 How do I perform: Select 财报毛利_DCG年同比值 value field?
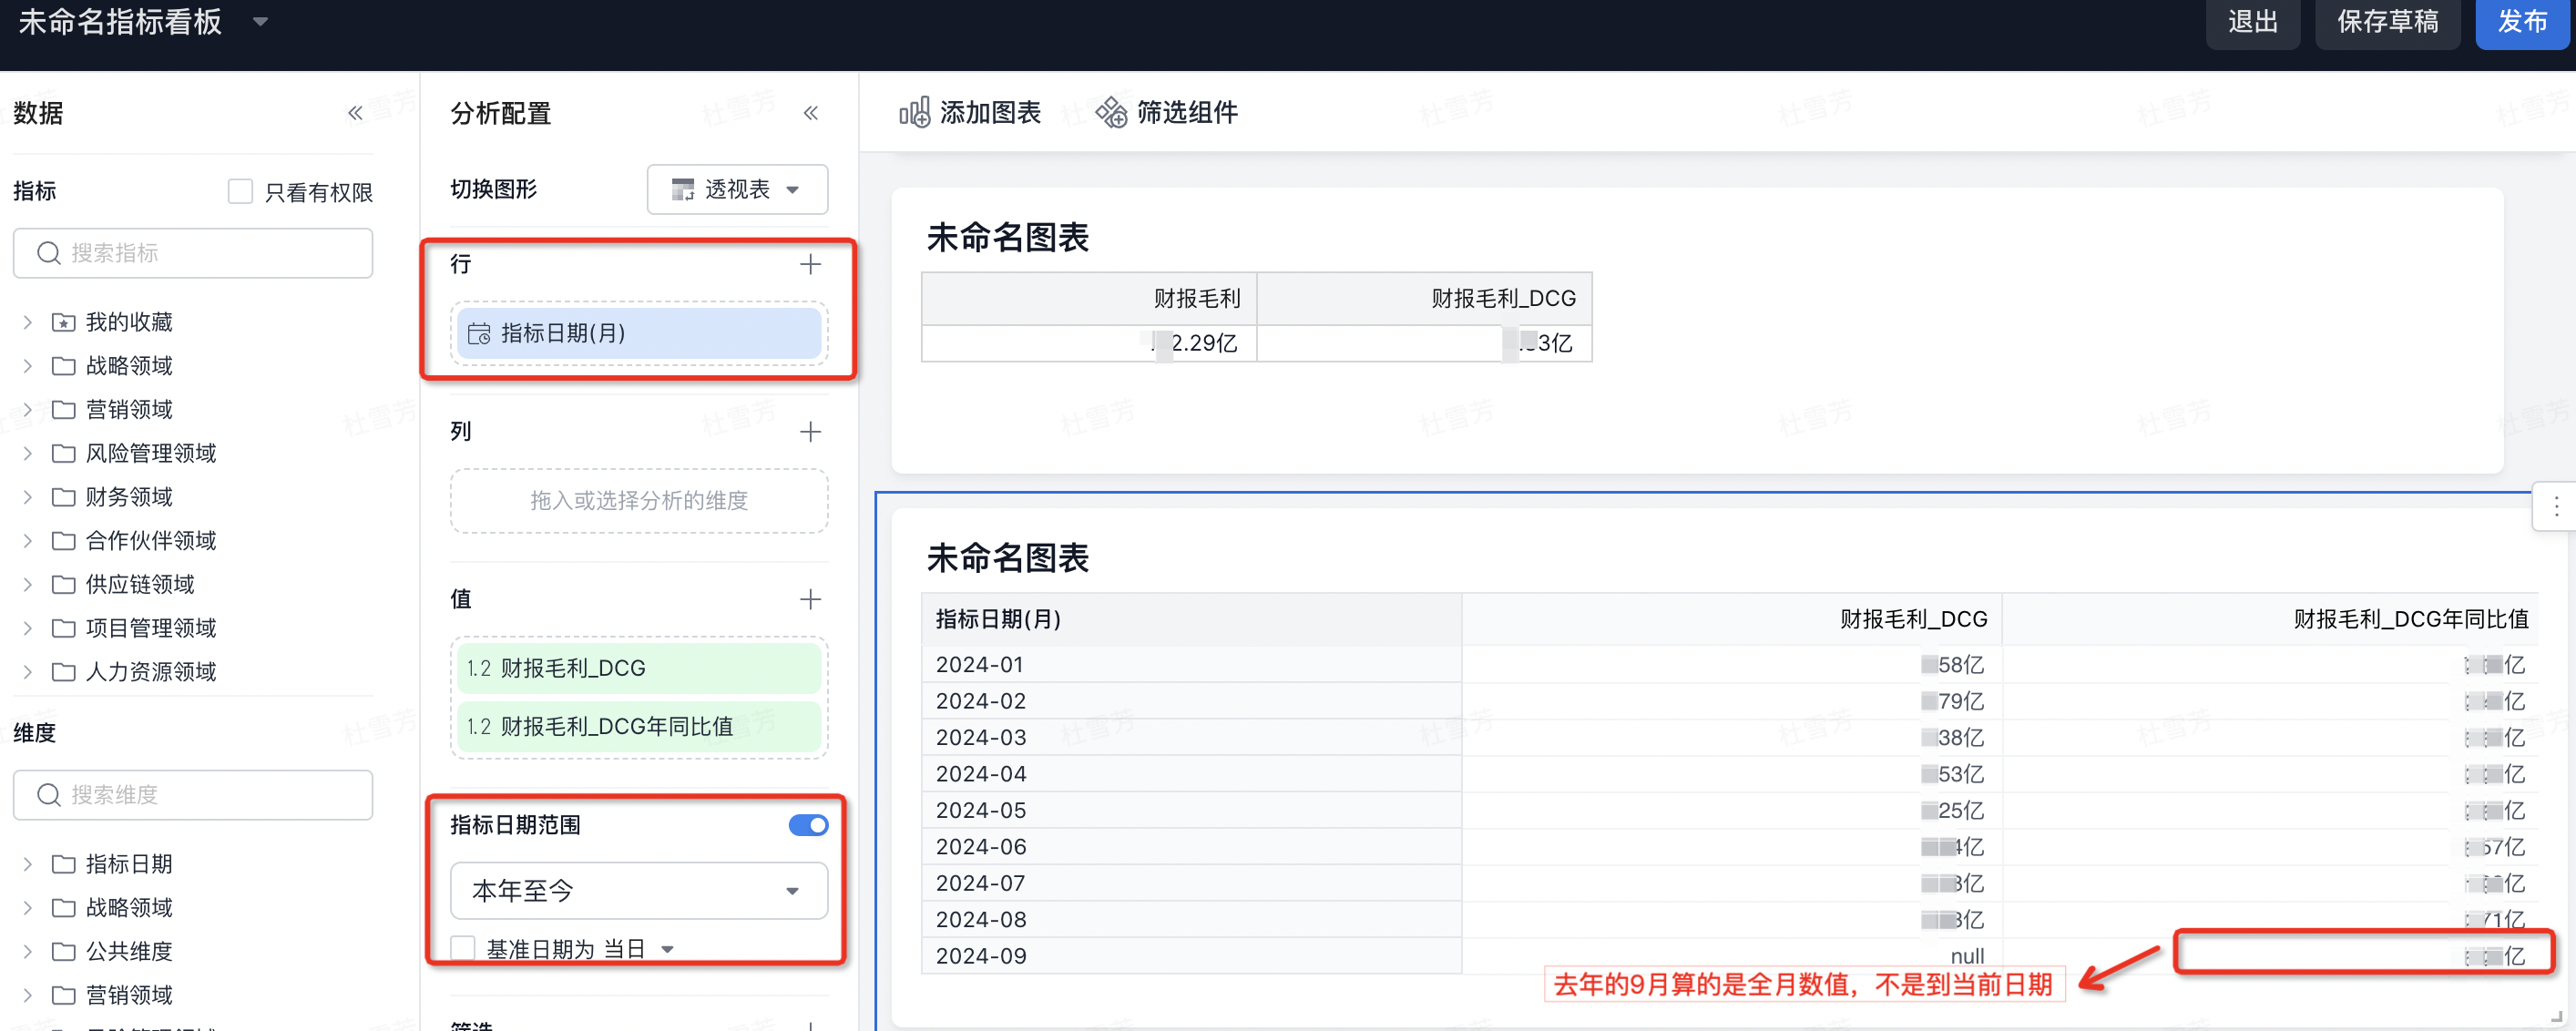click(x=638, y=726)
